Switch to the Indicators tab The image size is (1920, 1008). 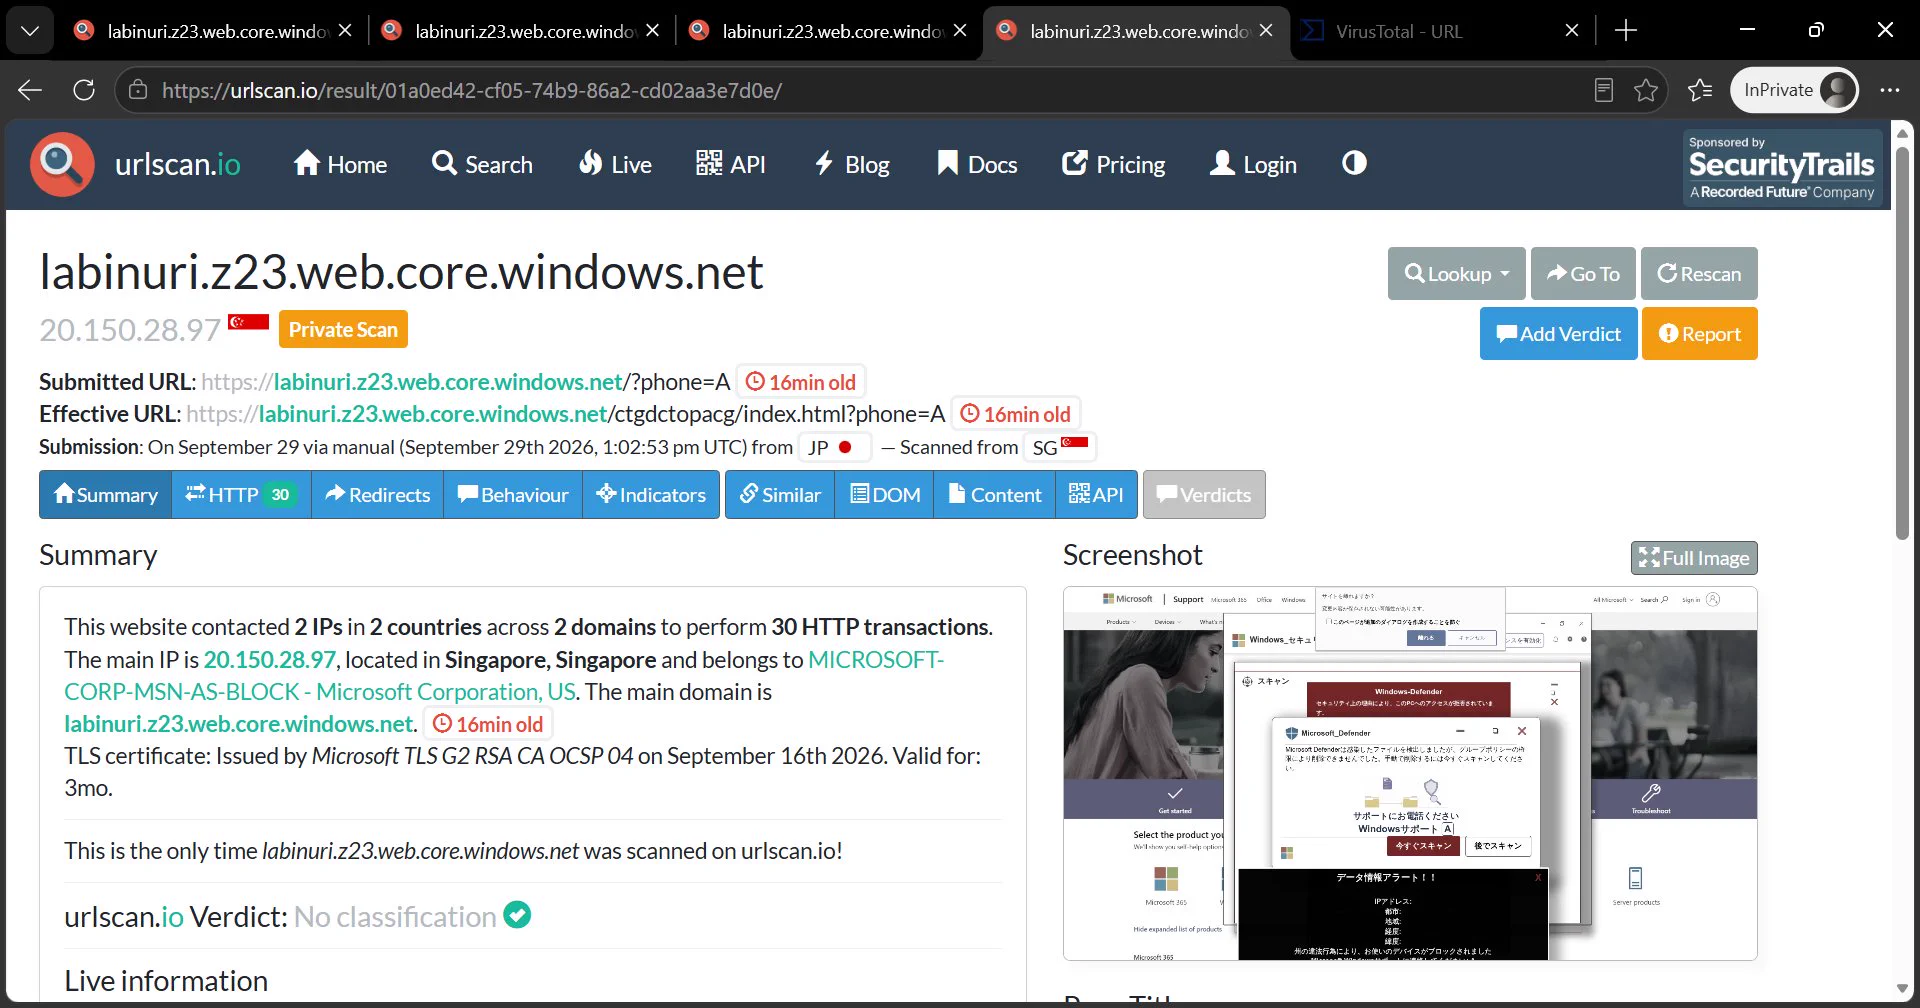(651, 495)
